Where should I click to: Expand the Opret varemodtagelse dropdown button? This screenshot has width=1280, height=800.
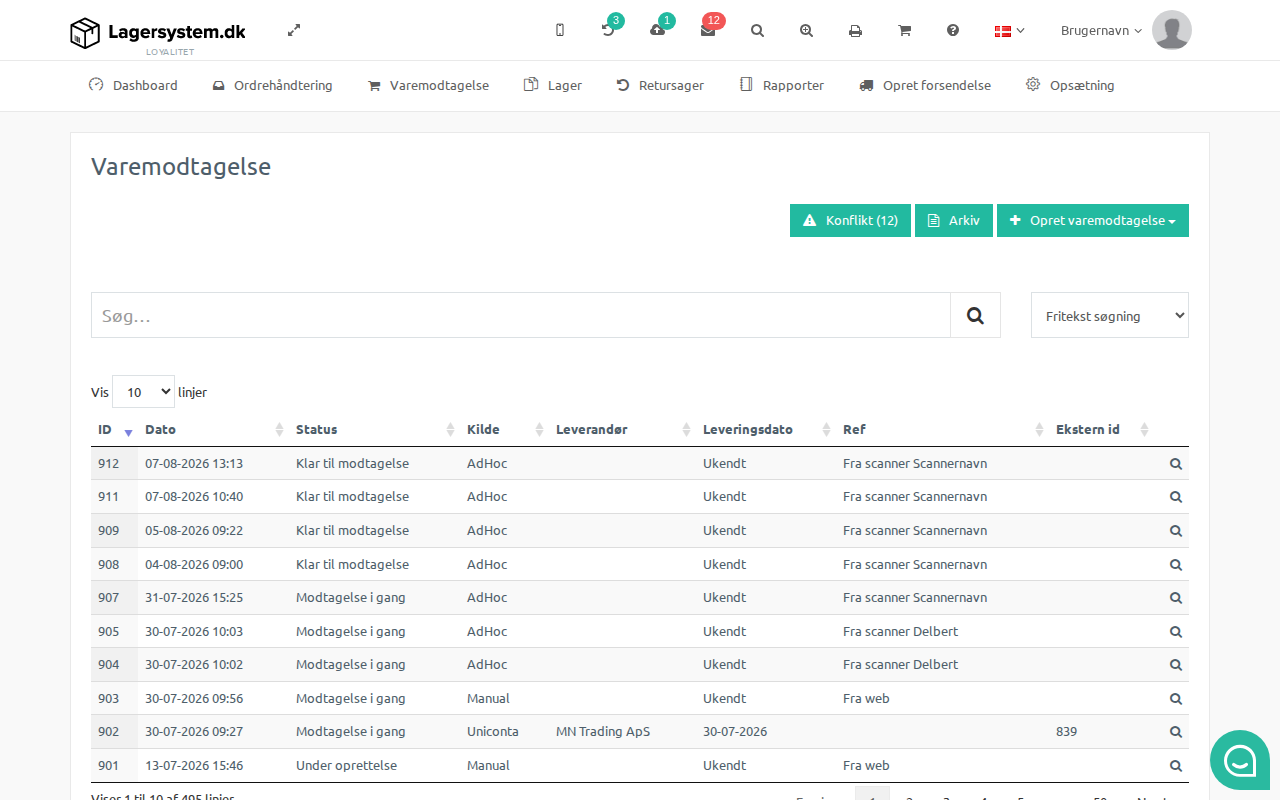(1093, 221)
